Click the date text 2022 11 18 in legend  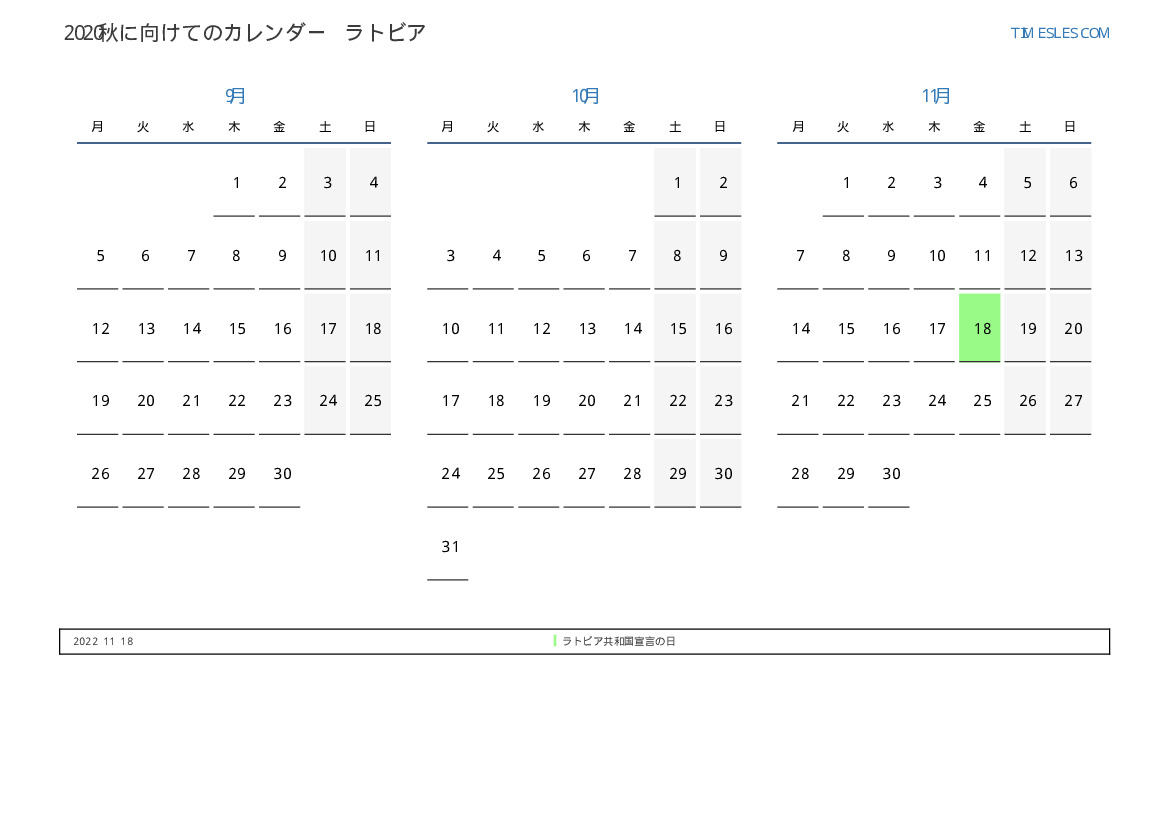[103, 641]
